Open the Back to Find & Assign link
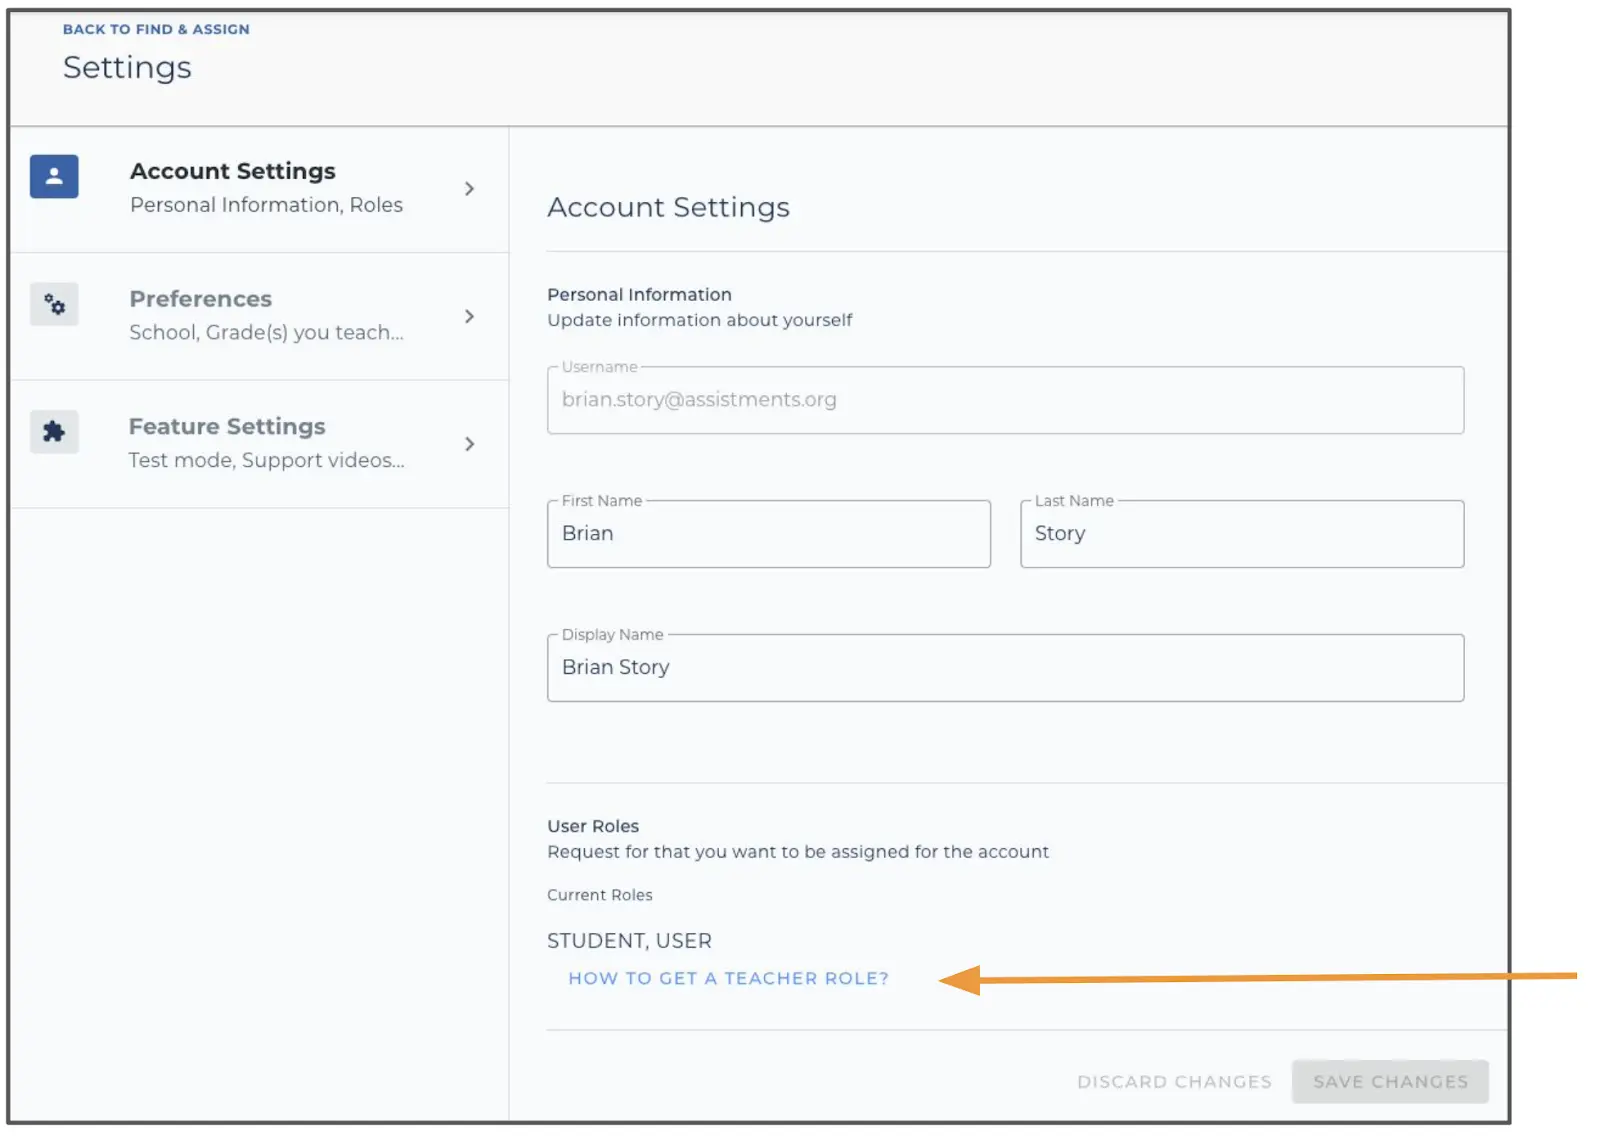 tap(156, 29)
